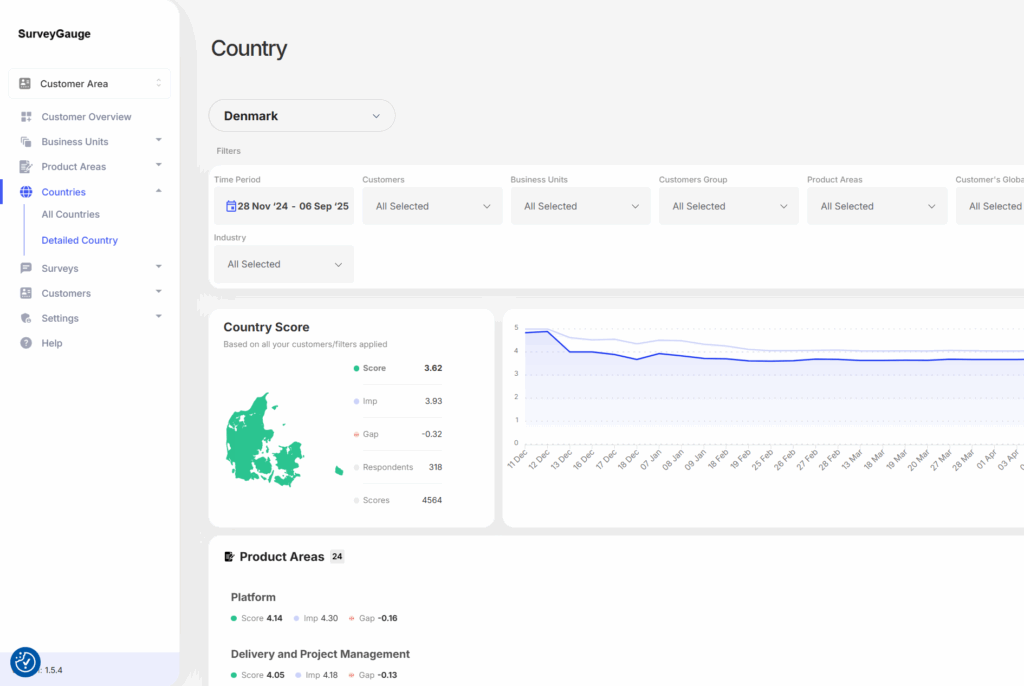The image size is (1024, 686).
Task: Click the calendar icon in Time Period
Action: pos(231,206)
